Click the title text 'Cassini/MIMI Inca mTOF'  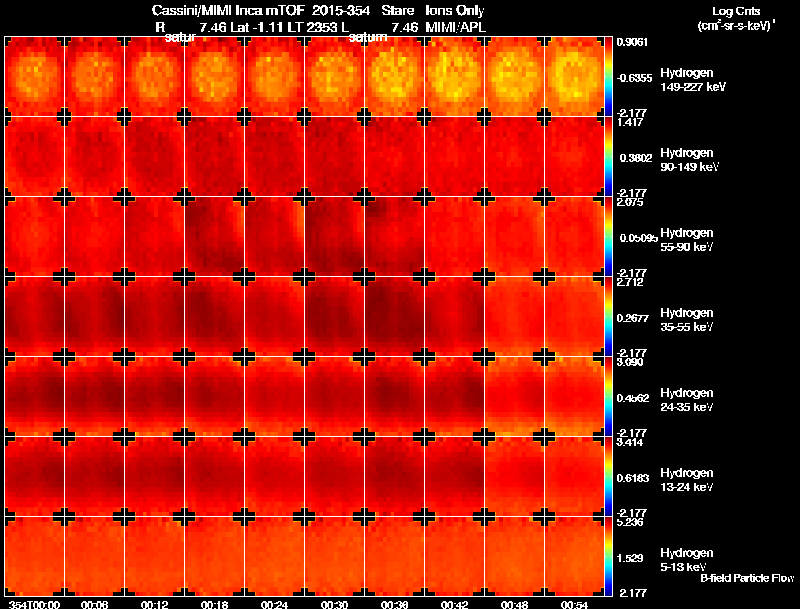pos(228,11)
